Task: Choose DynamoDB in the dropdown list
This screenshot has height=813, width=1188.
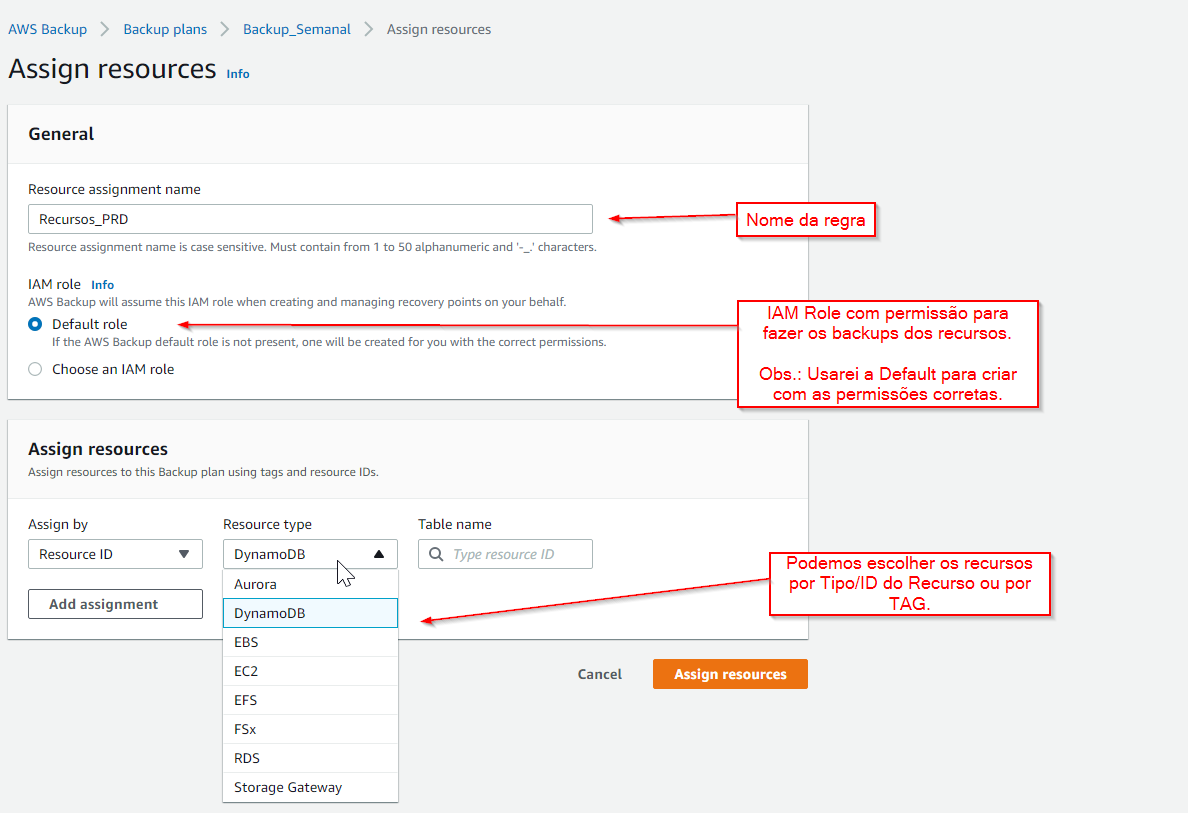Action: coord(311,613)
